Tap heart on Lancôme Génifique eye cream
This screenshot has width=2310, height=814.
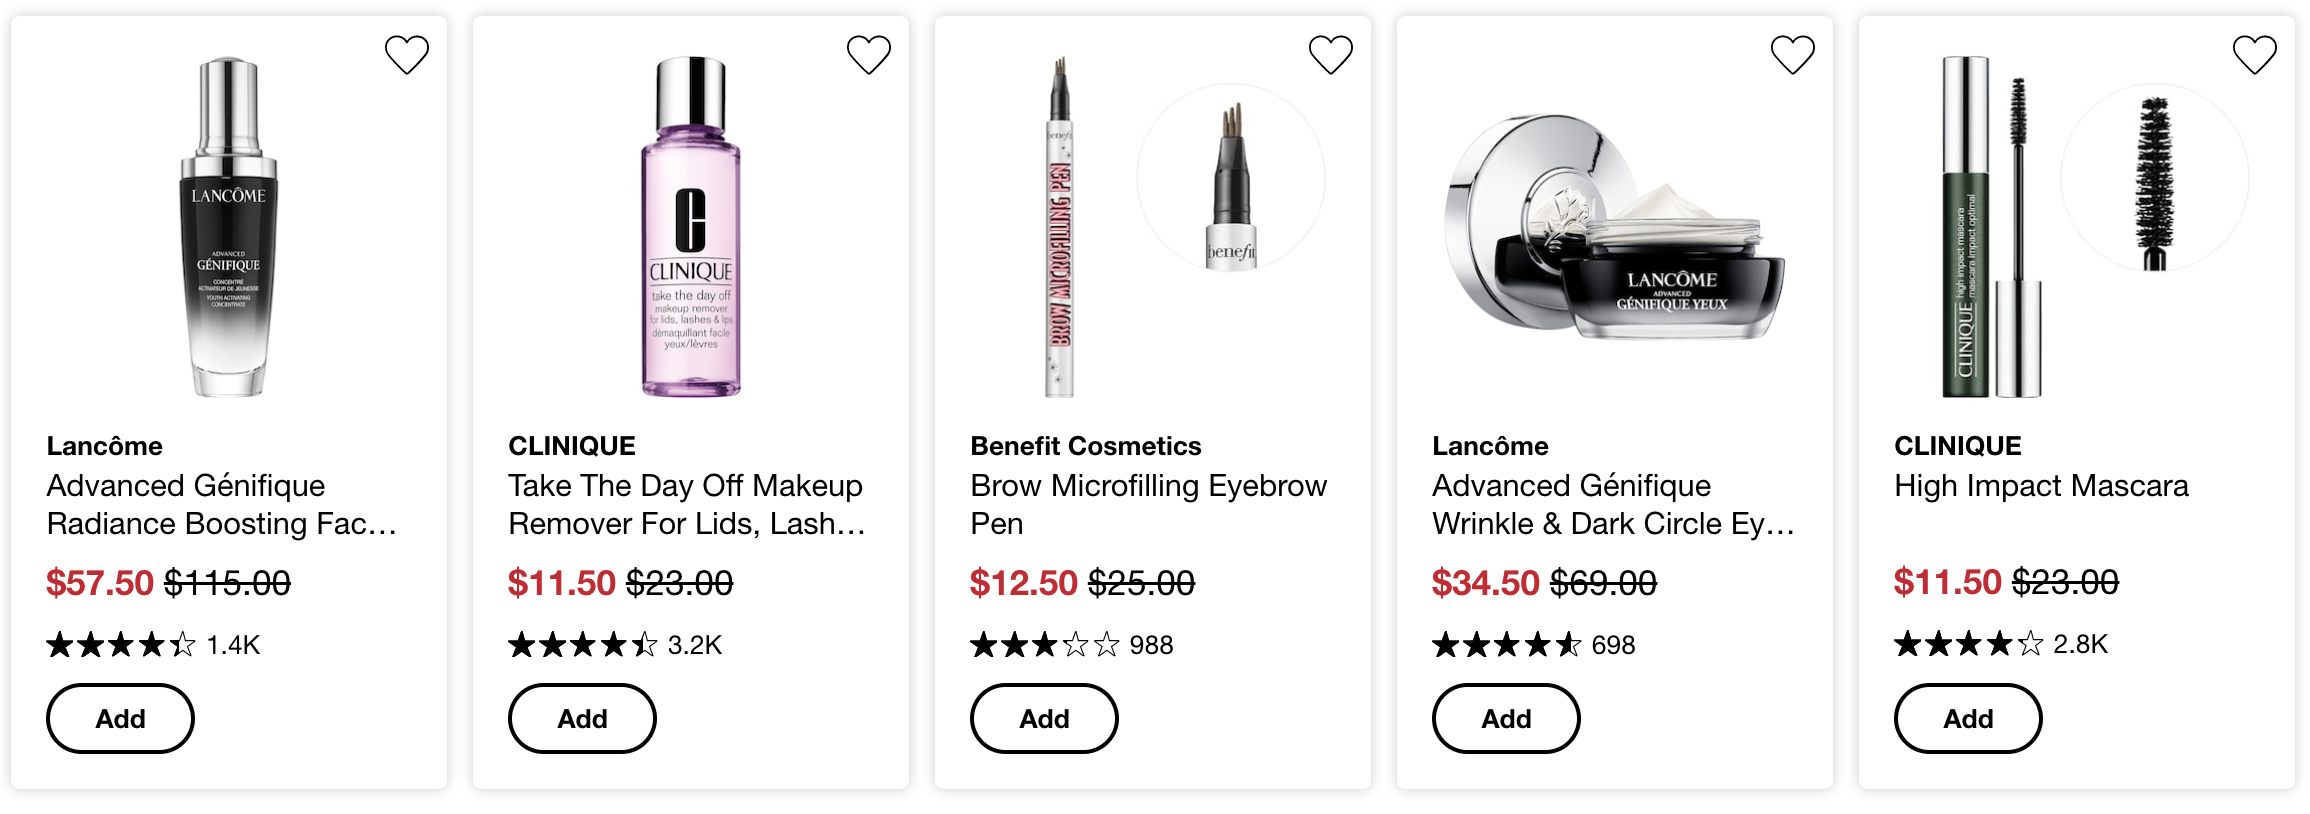[1792, 55]
